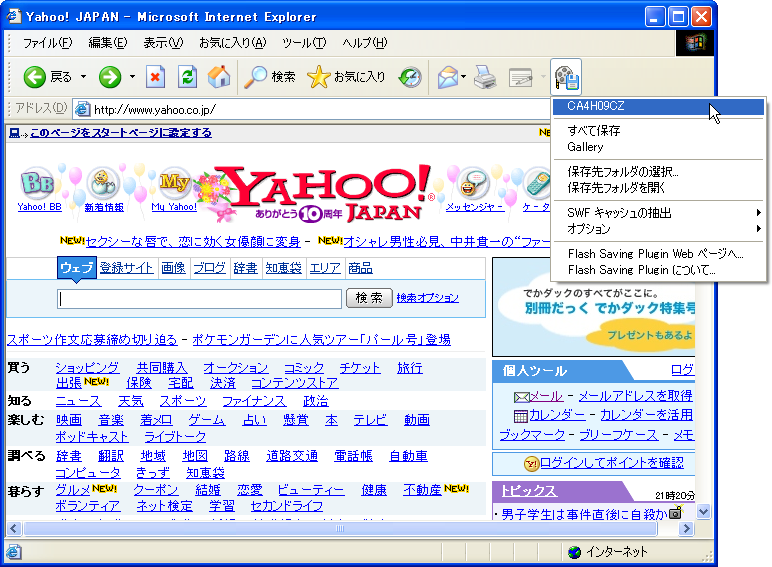Click the メール envelope icon in 個人ツール
Image resolution: width=772 pixels, height=567 pixels.
tap(521, 397)
